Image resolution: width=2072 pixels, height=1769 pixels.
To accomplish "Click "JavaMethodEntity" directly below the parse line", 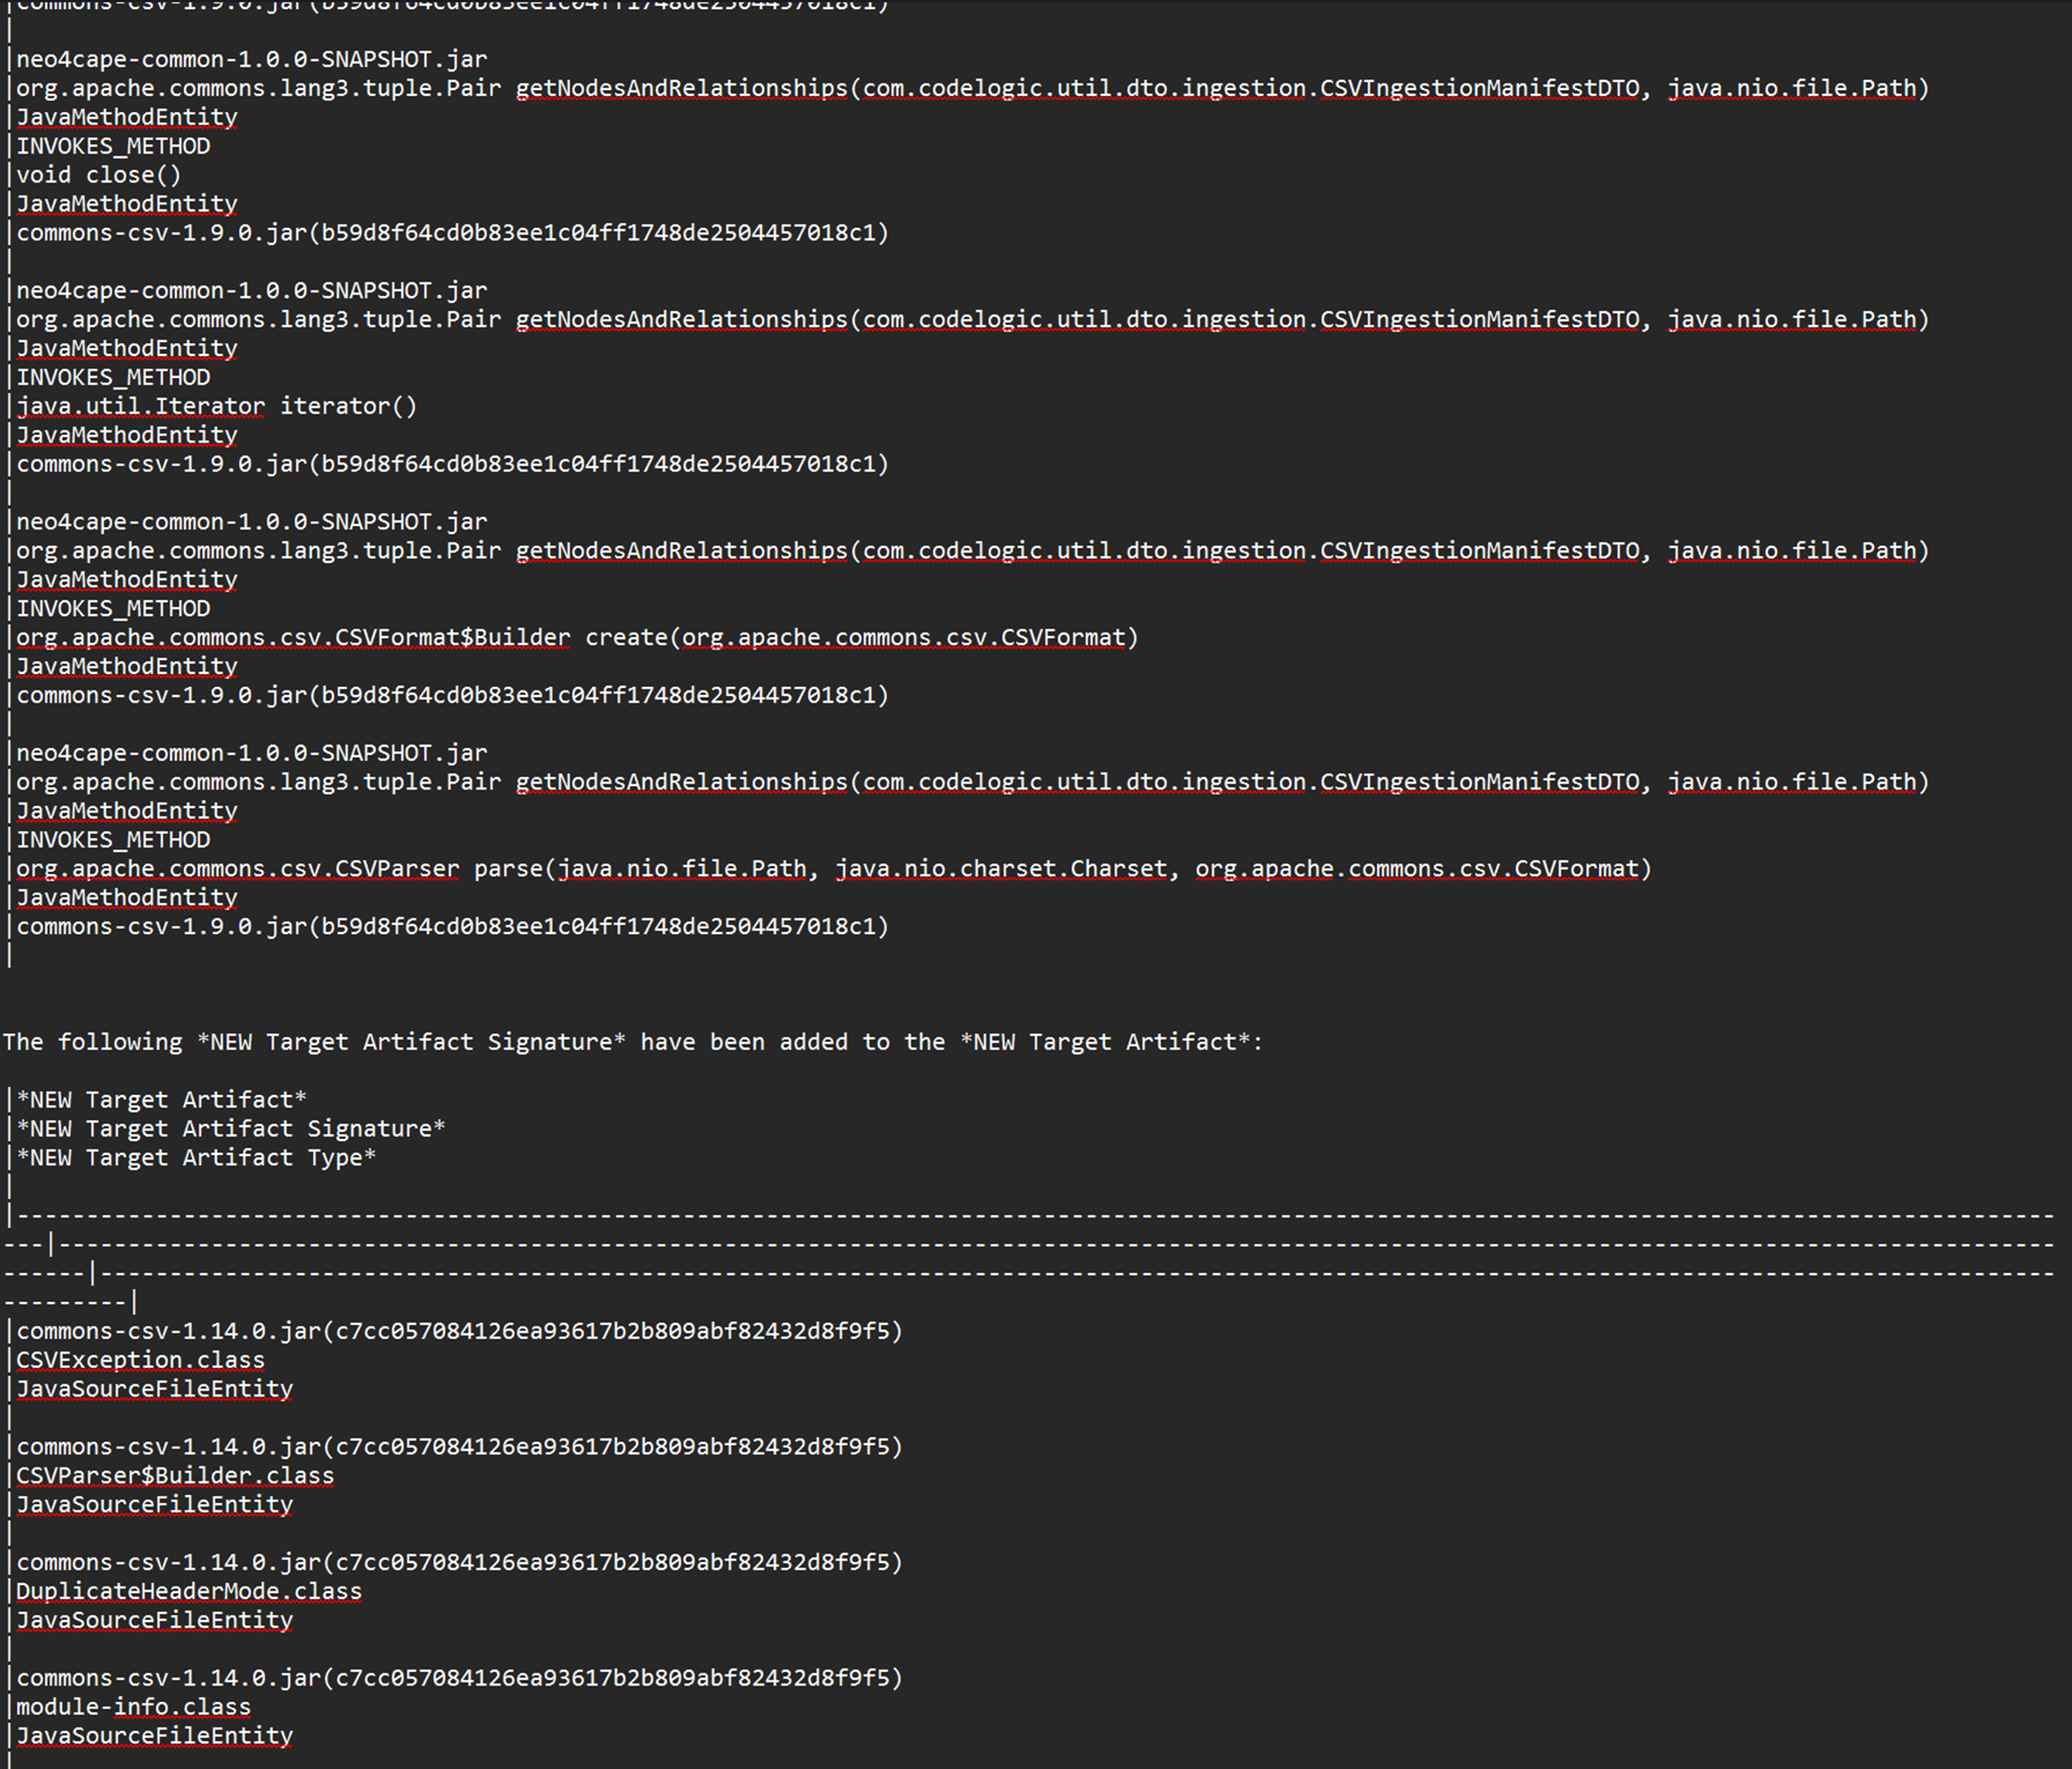I will (127, 898).
